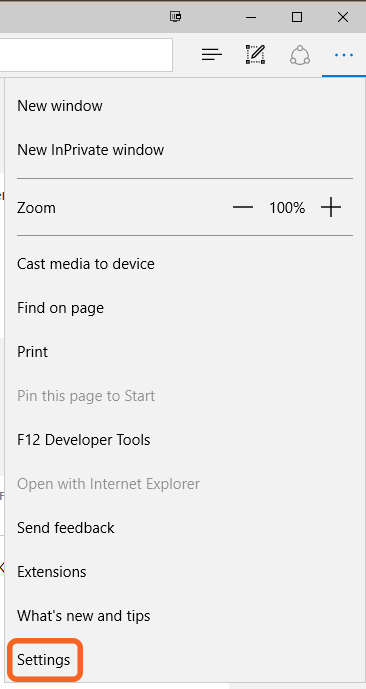
Task: Select Send feedback option
Action: tap(65, 528)
